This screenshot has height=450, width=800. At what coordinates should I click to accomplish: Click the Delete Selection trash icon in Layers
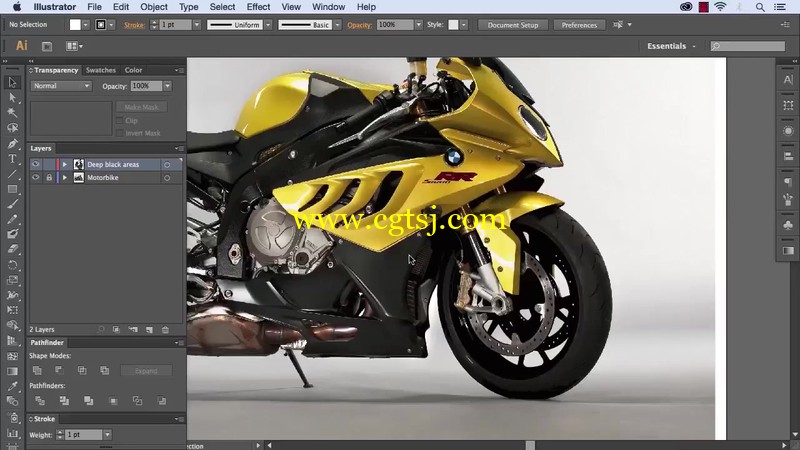pos(165,330)
